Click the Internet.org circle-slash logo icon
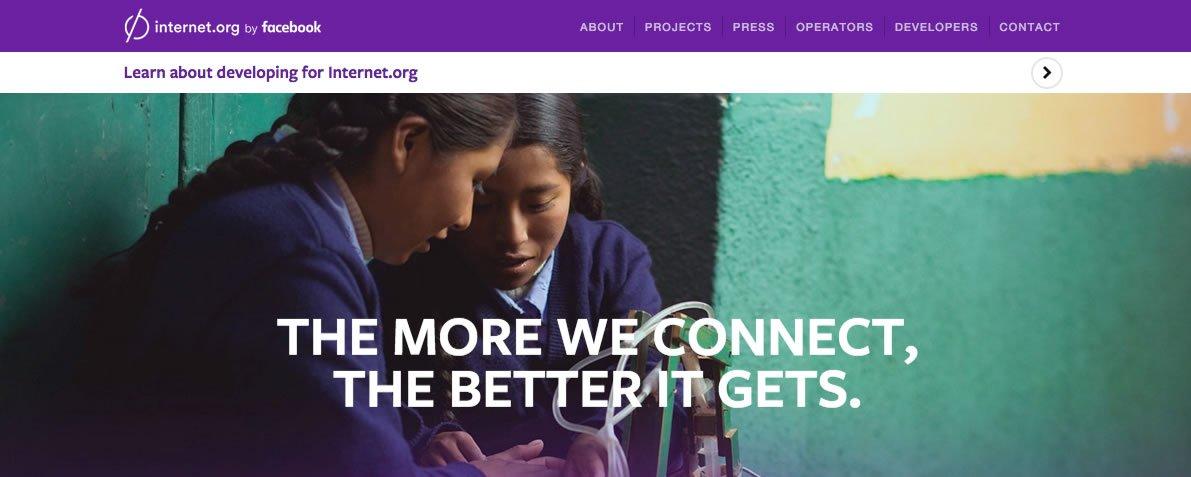Viewport: 1191px width, 477px height. click(x=137, y=26)
